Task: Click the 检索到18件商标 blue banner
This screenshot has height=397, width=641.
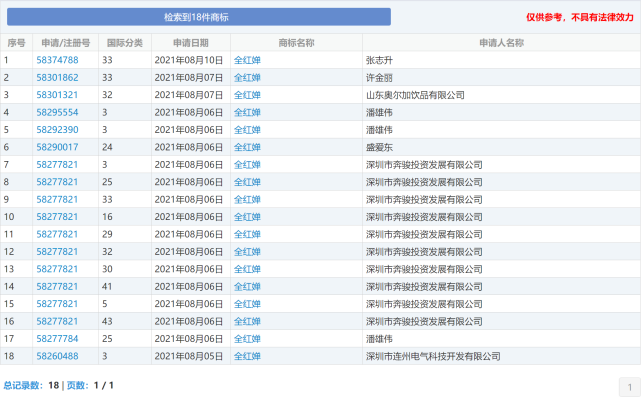Action: coord(199,17)
